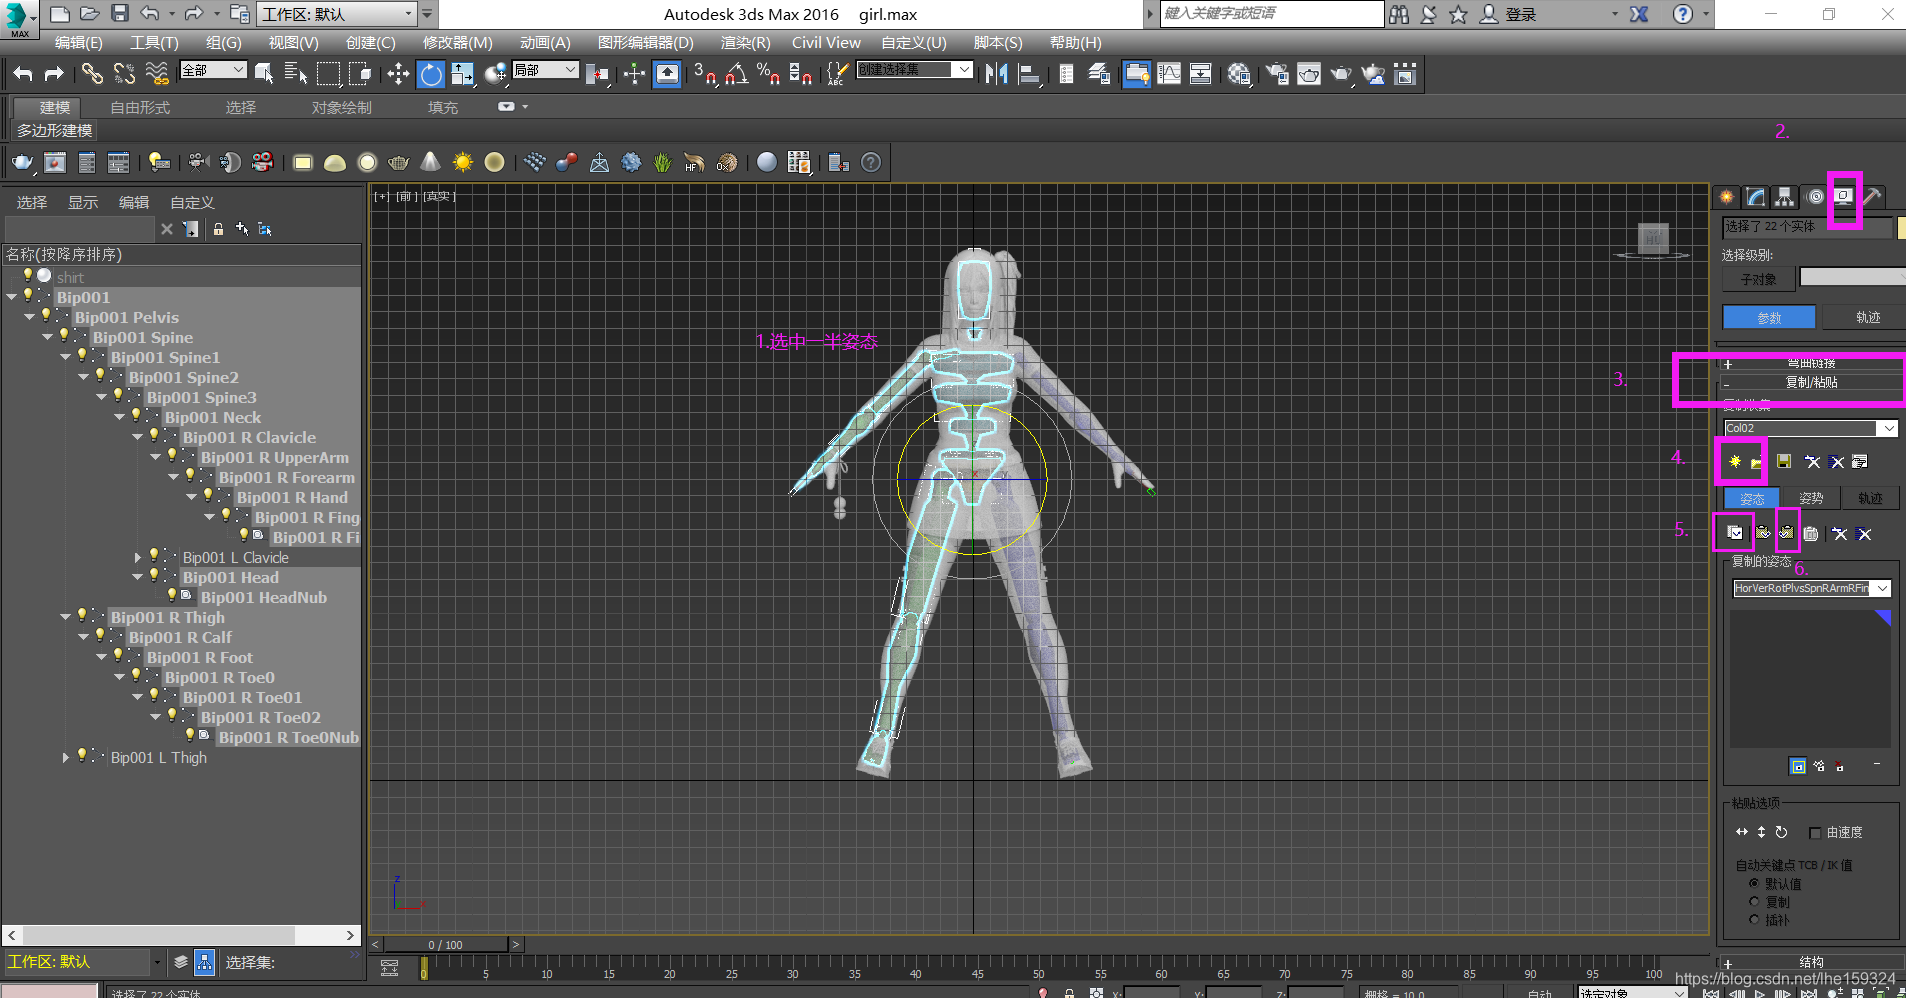Click the Select by Name icon
This screenshot has height=998, width=1906.
296,74
